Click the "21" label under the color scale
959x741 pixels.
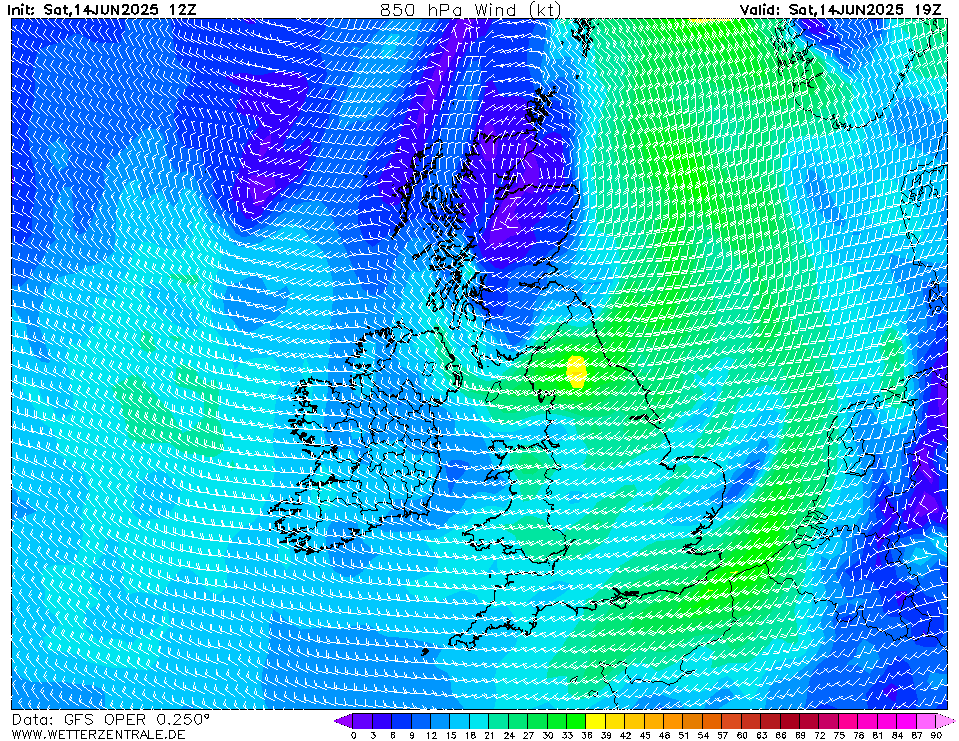click(x=489, y=735)
